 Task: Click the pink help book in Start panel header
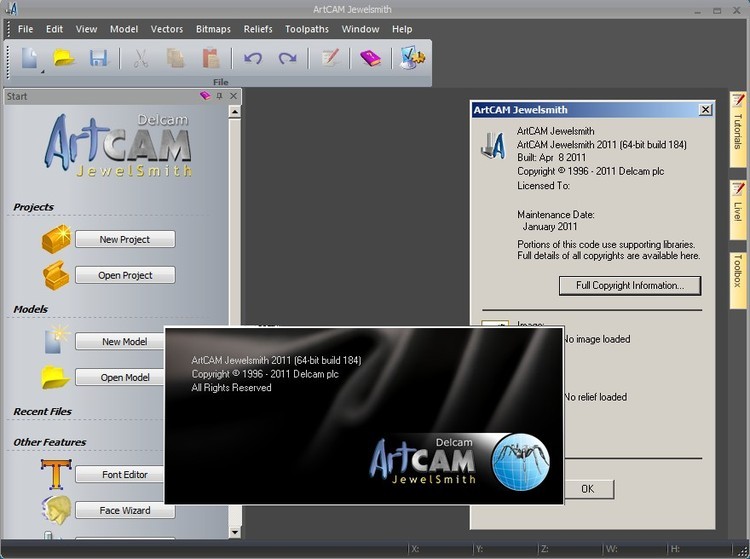point(205,96)
